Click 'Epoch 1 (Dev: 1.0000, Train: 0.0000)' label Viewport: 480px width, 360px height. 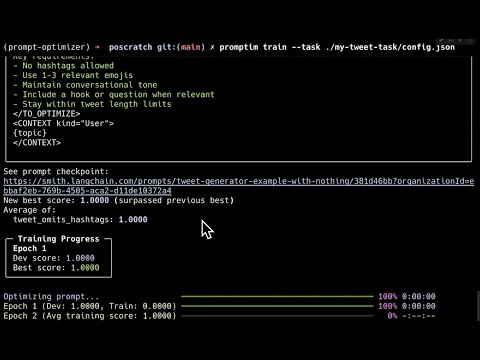(x=90, y=306)
